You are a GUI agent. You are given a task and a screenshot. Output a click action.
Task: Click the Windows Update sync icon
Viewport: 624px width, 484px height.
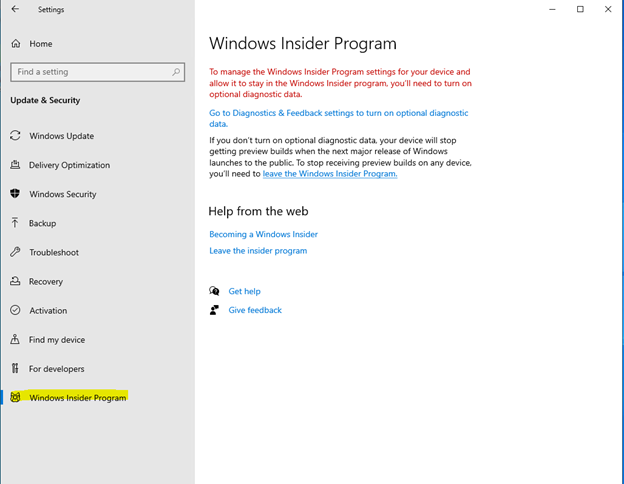click(15, 135)
